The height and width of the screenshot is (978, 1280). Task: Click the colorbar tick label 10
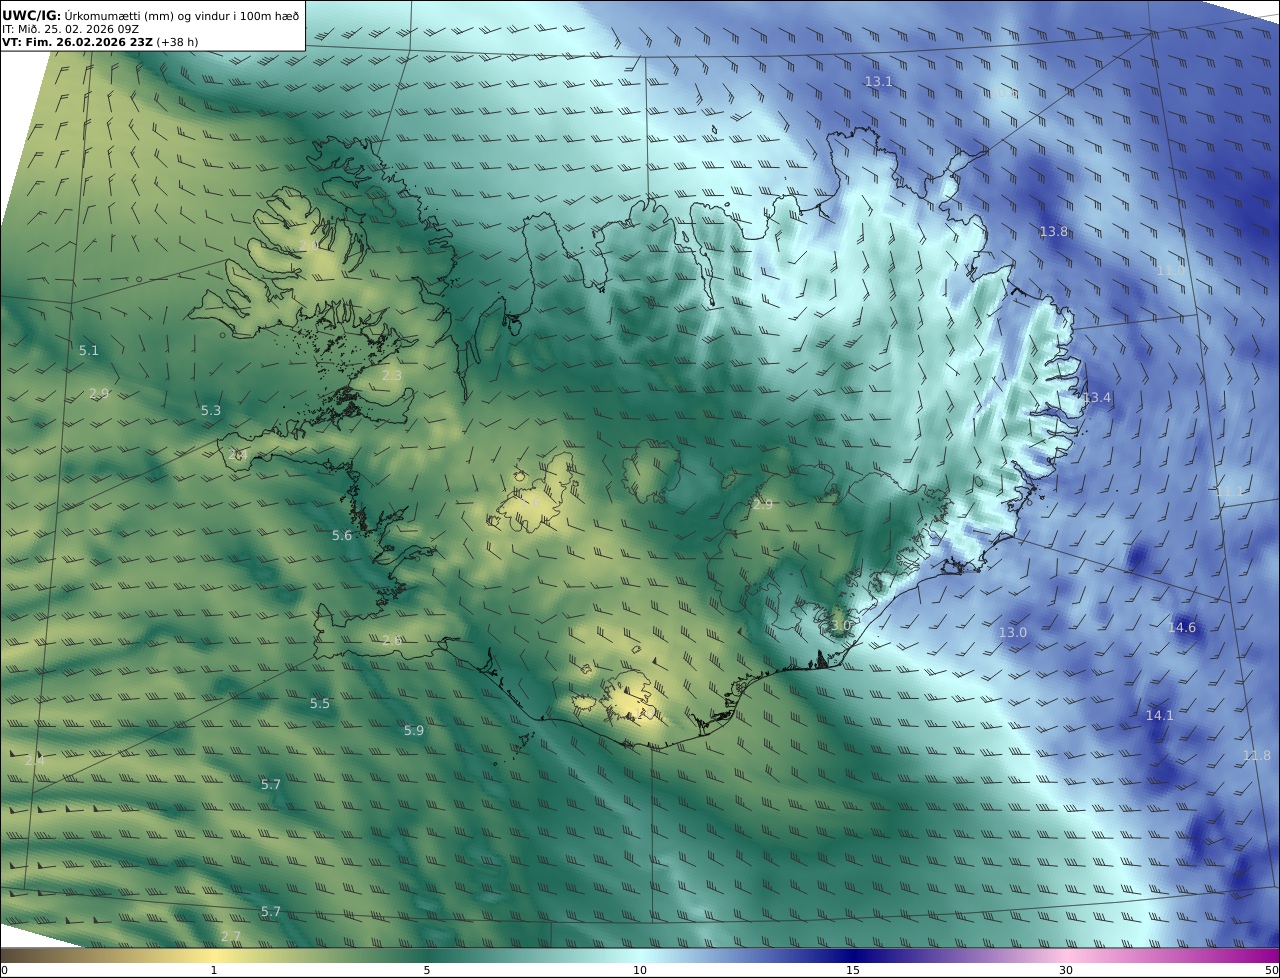(640, 970)
